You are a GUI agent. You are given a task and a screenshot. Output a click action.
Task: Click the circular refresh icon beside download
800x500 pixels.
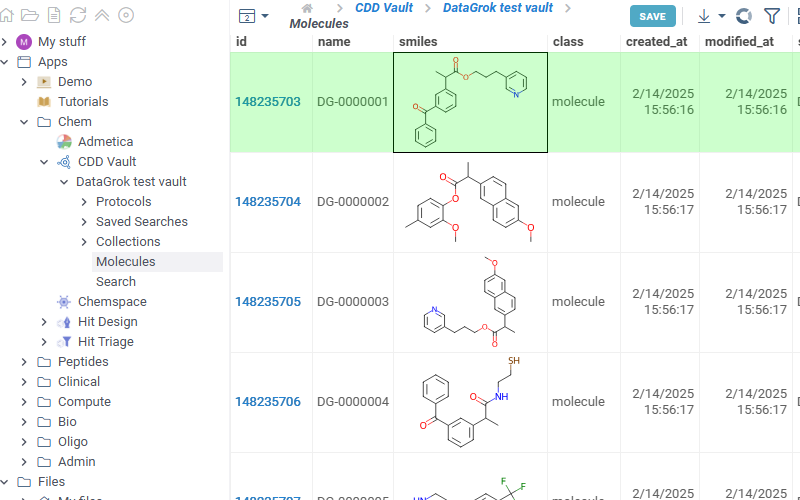pyautogui.click(x=743, y=16)
